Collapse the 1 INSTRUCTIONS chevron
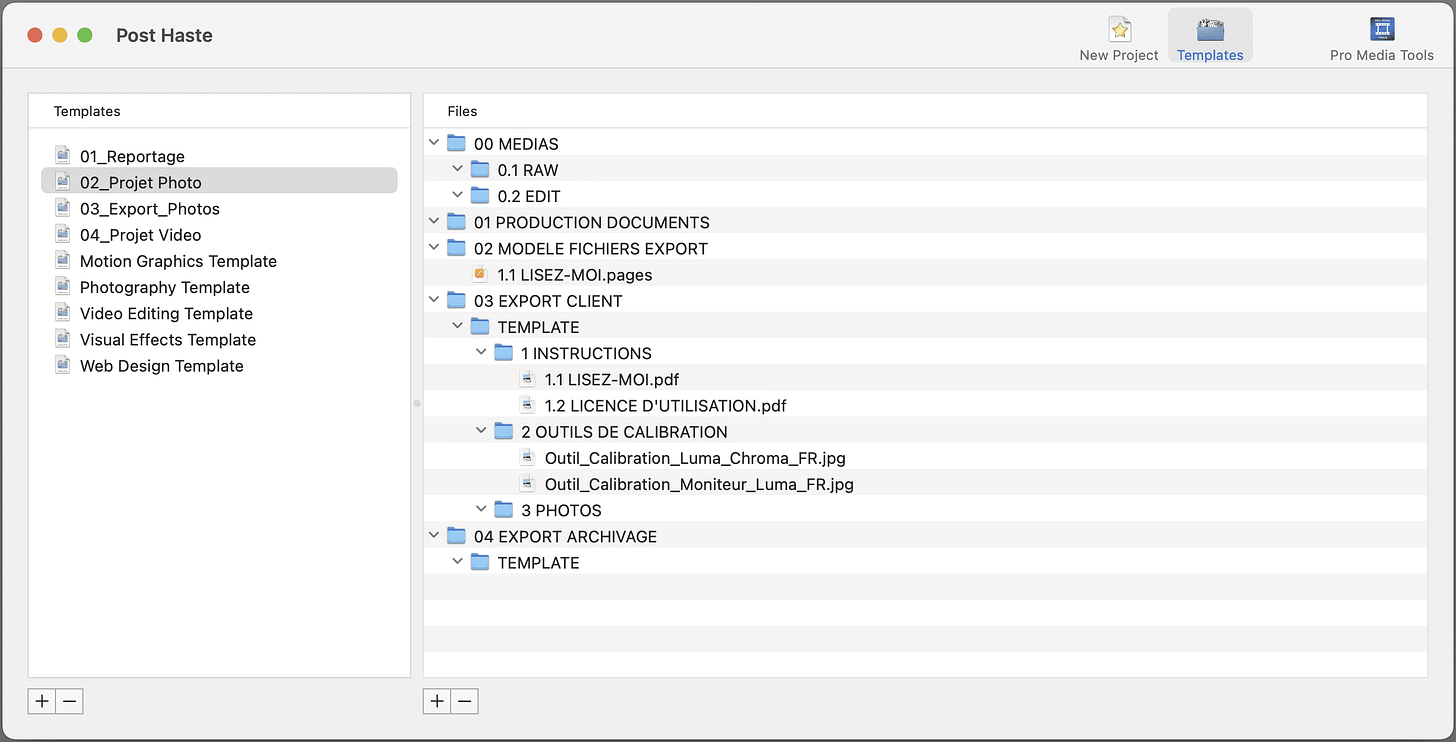The width and height of the screenshot is (1456, 742). (x=482, y=352)
